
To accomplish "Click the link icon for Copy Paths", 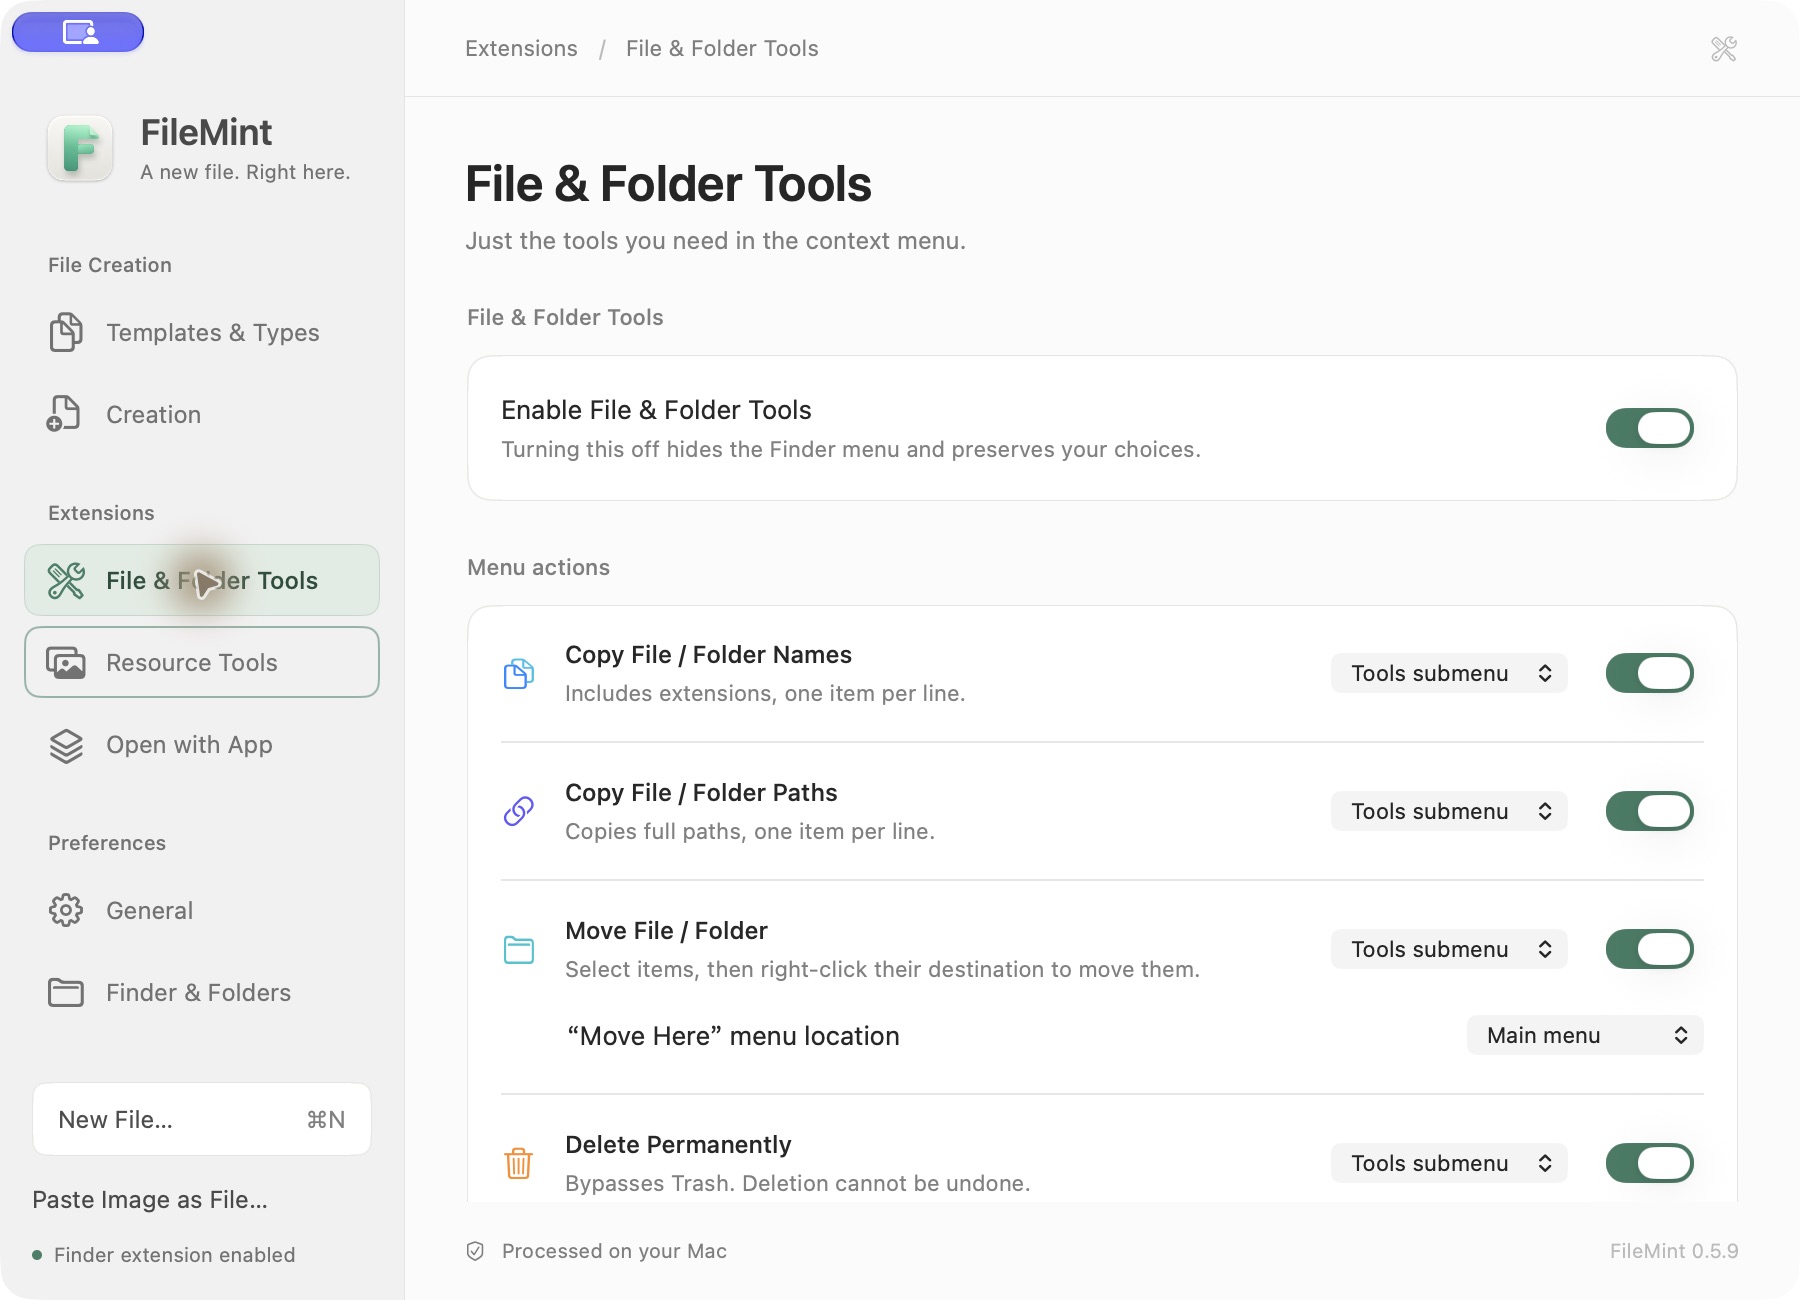I will [x=518, y=811].
